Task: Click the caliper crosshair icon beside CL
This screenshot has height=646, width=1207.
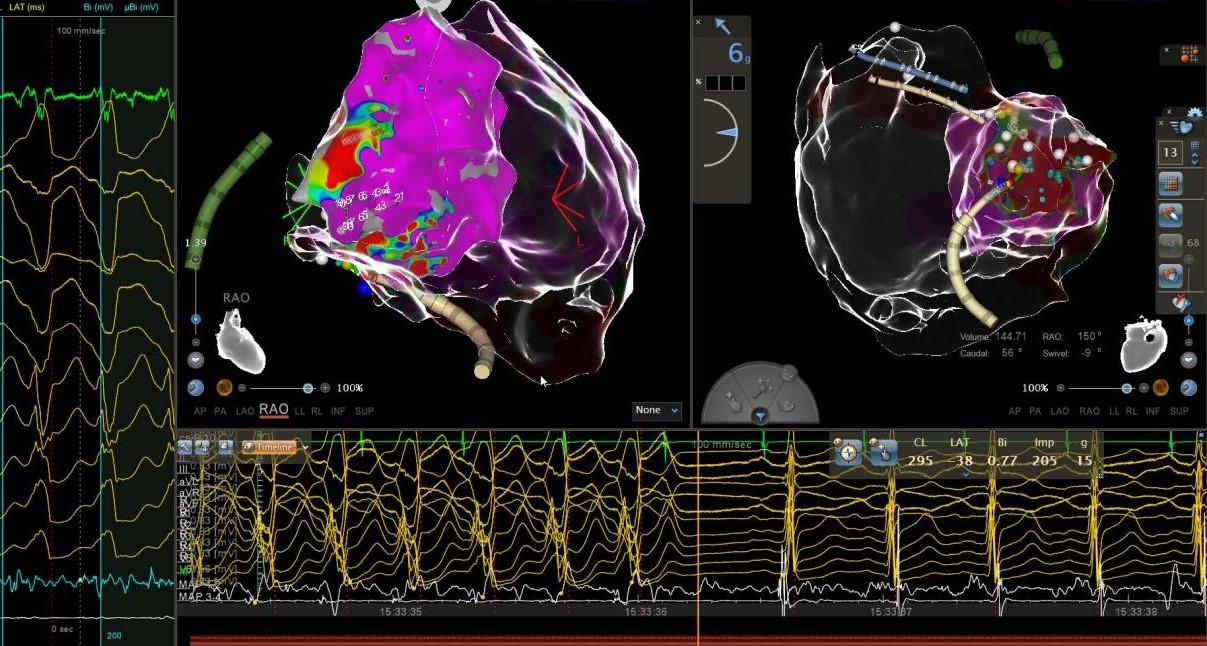Action: click(848, 452)
